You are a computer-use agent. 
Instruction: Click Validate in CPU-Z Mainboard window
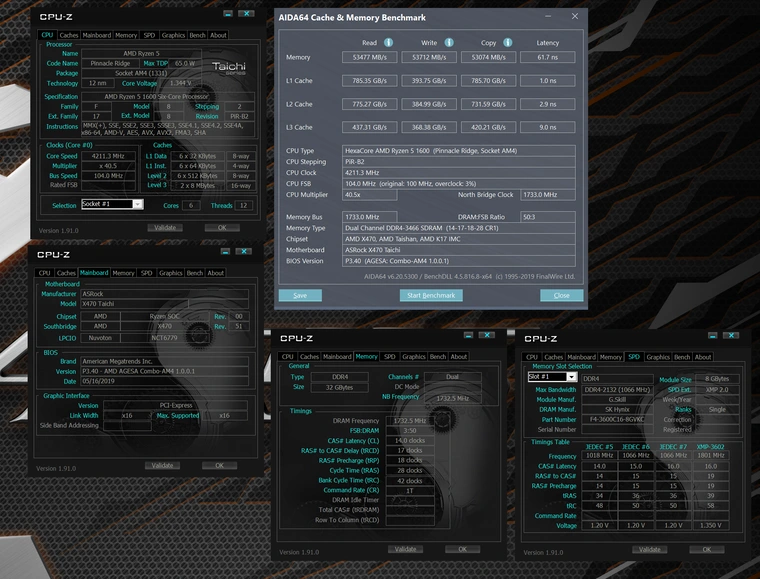coord(162,466)
